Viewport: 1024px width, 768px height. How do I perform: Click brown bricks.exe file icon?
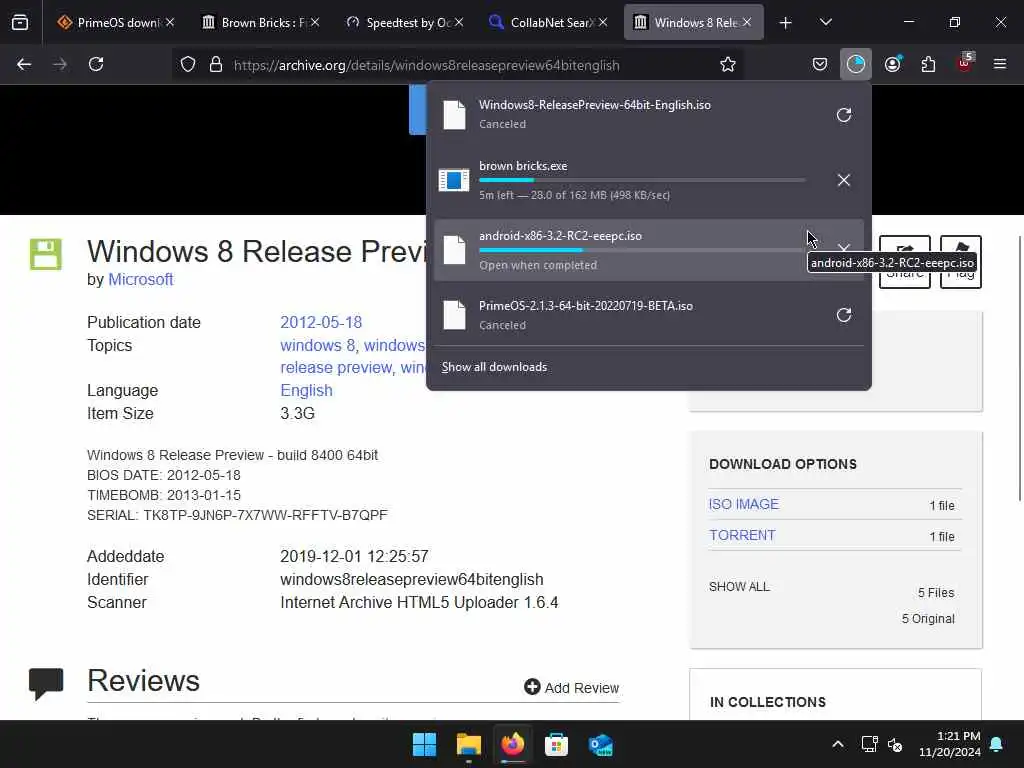coord(454,180)
